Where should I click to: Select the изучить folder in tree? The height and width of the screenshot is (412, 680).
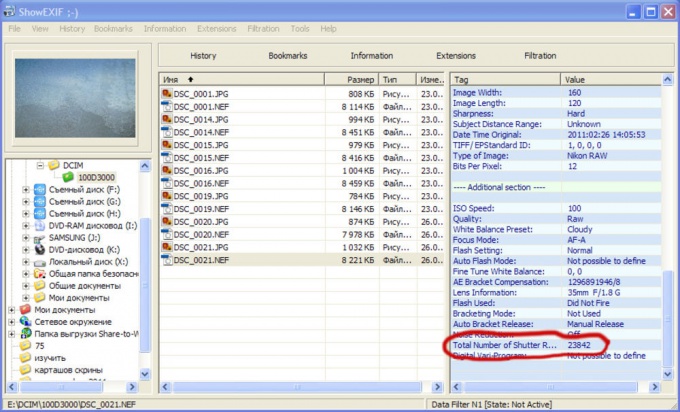click(x=50, y=358)
